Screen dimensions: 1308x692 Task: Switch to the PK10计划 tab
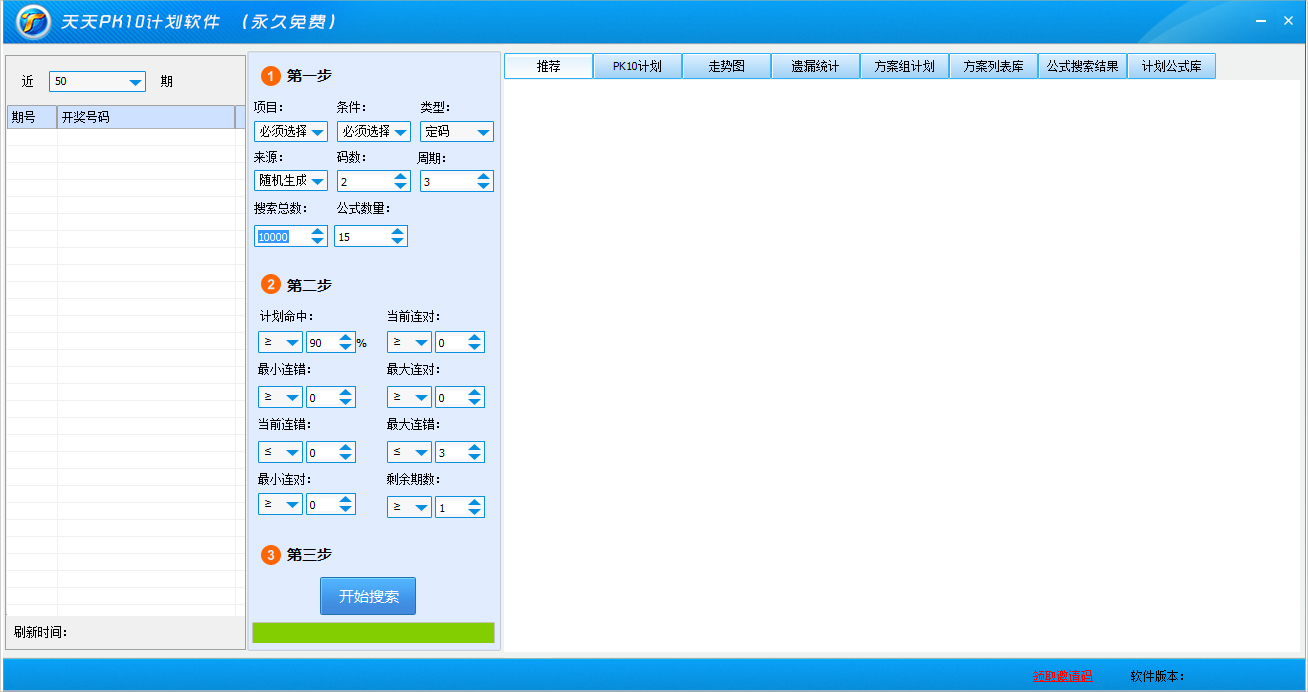(x=637, y=67)
